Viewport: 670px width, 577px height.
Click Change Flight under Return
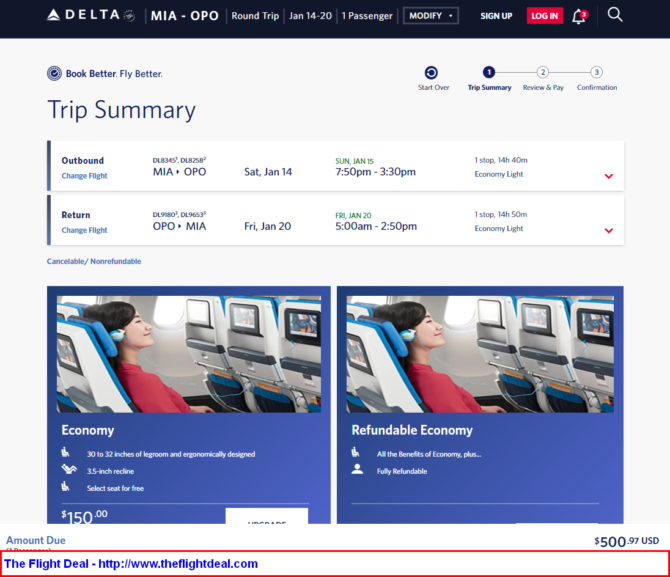pos(84,230)
